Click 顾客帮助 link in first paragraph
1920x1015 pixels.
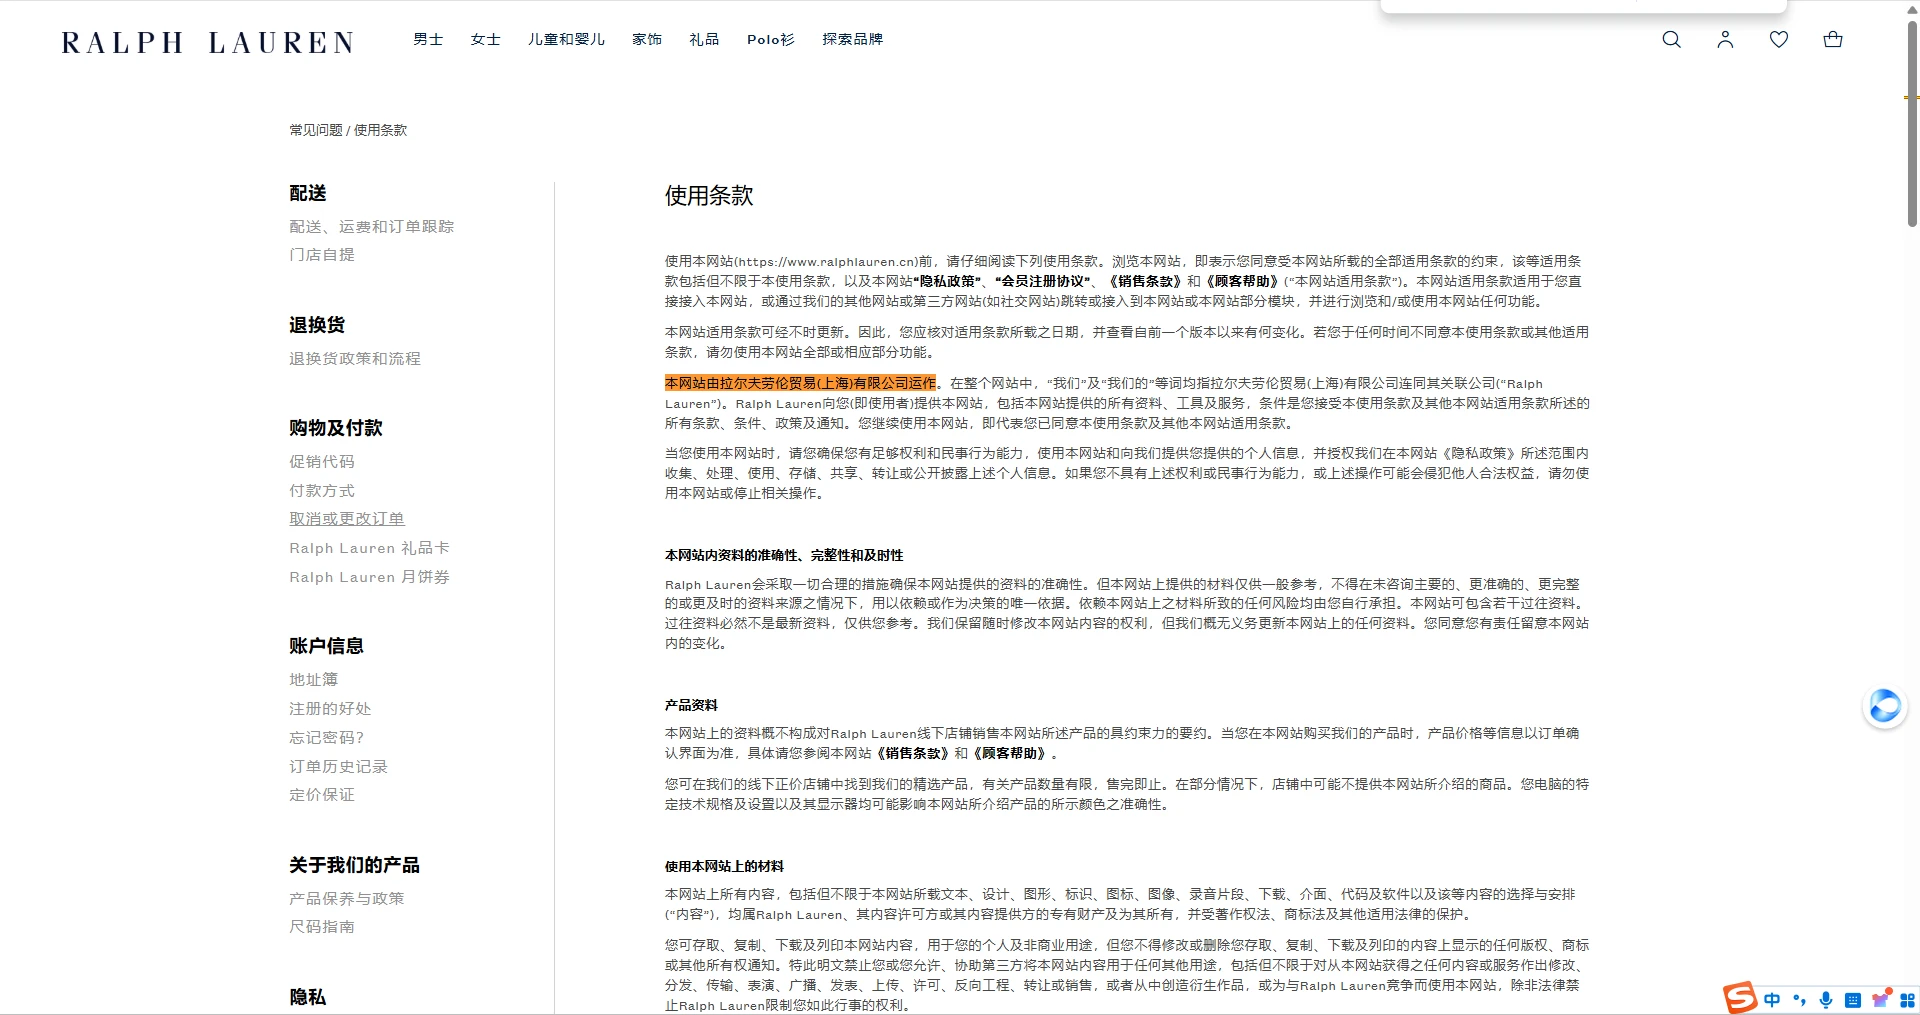[x=1242, y=282]
